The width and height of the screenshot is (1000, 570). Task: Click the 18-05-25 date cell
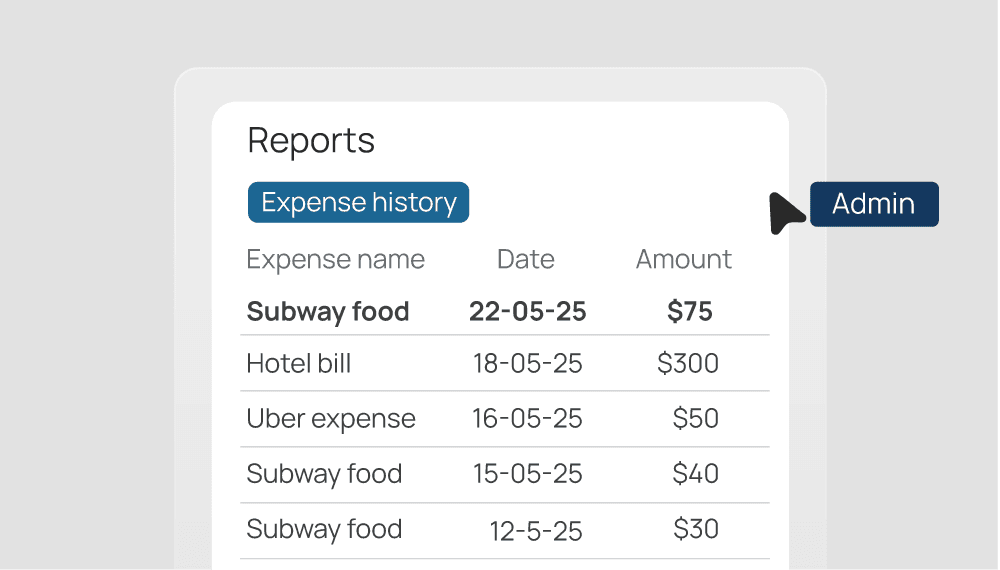point(528,364)
